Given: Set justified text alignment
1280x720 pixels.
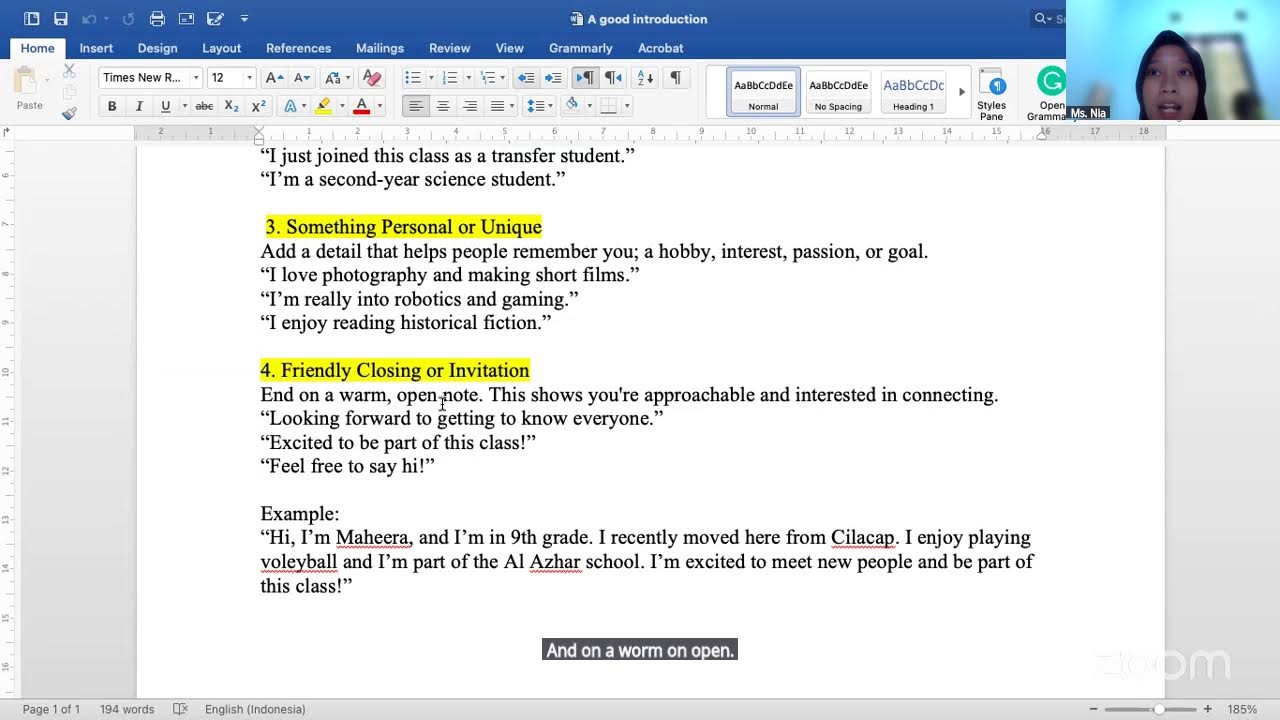Looking at the screenshot, I should [497, 106].
